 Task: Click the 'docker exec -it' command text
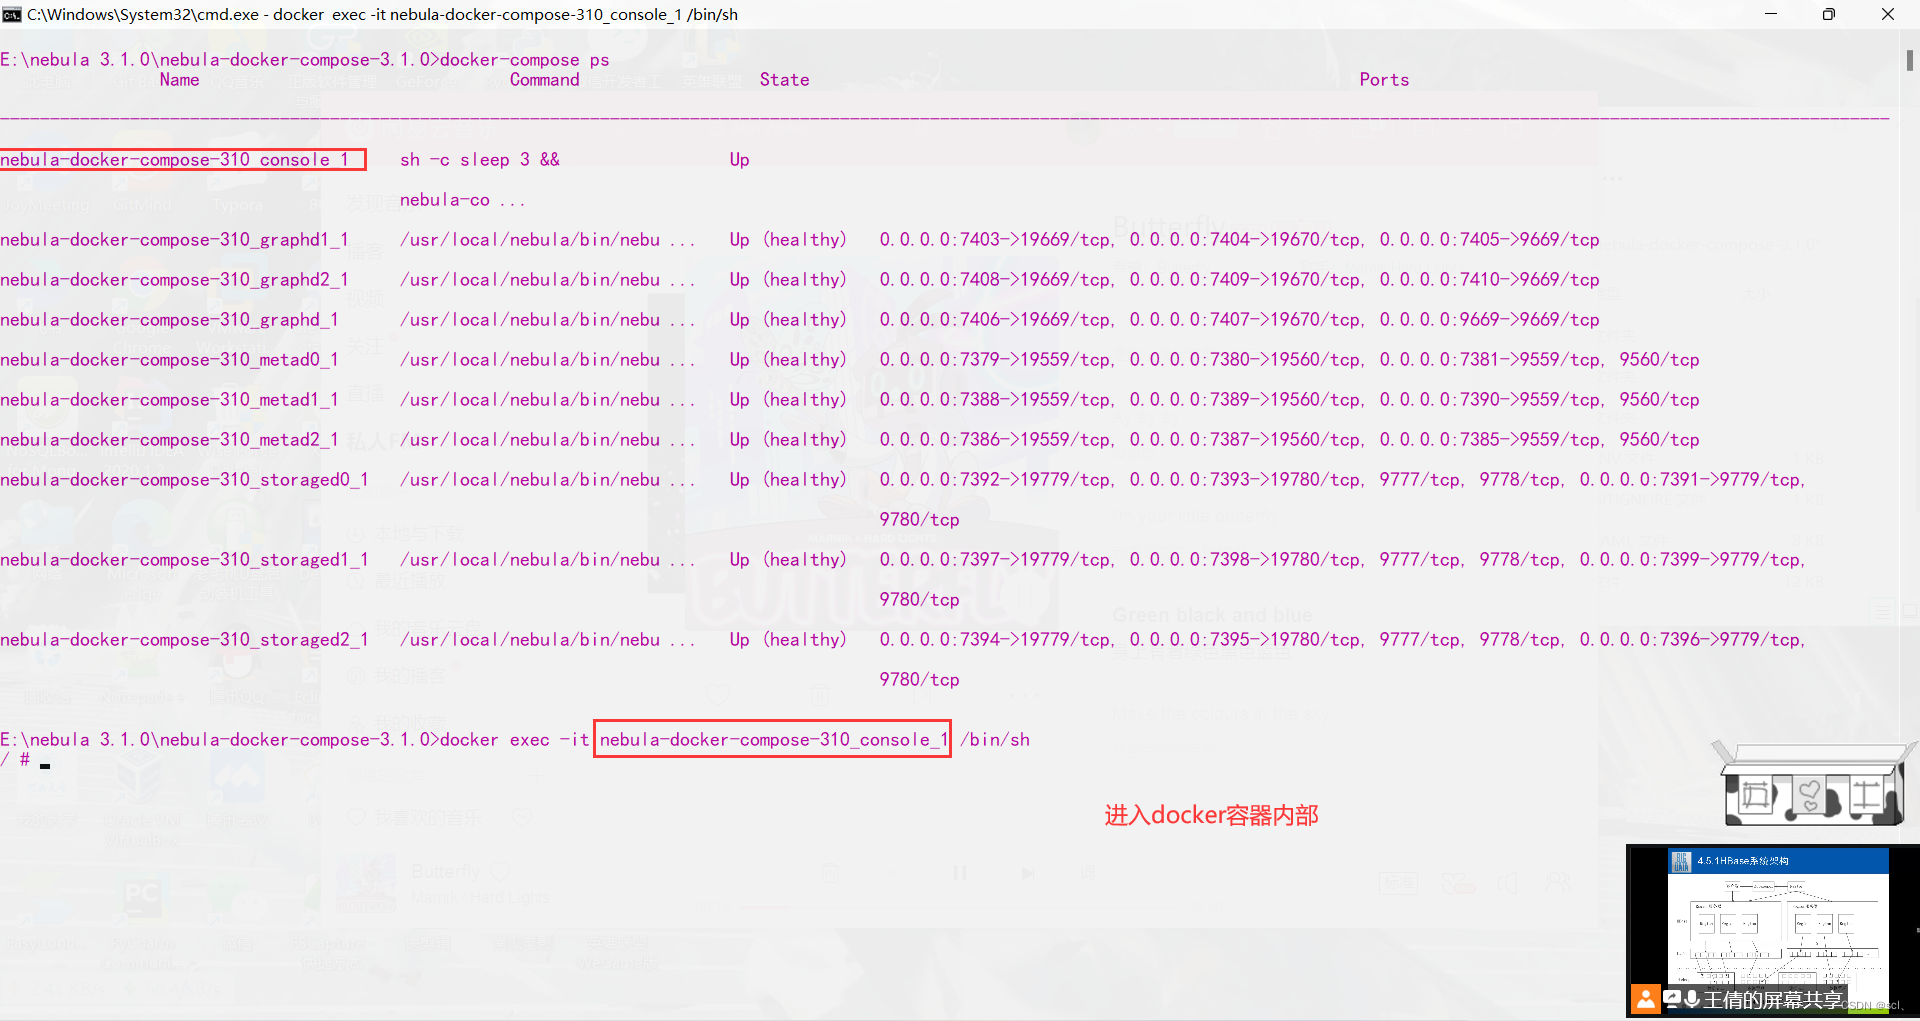click(x=515, y=739)
